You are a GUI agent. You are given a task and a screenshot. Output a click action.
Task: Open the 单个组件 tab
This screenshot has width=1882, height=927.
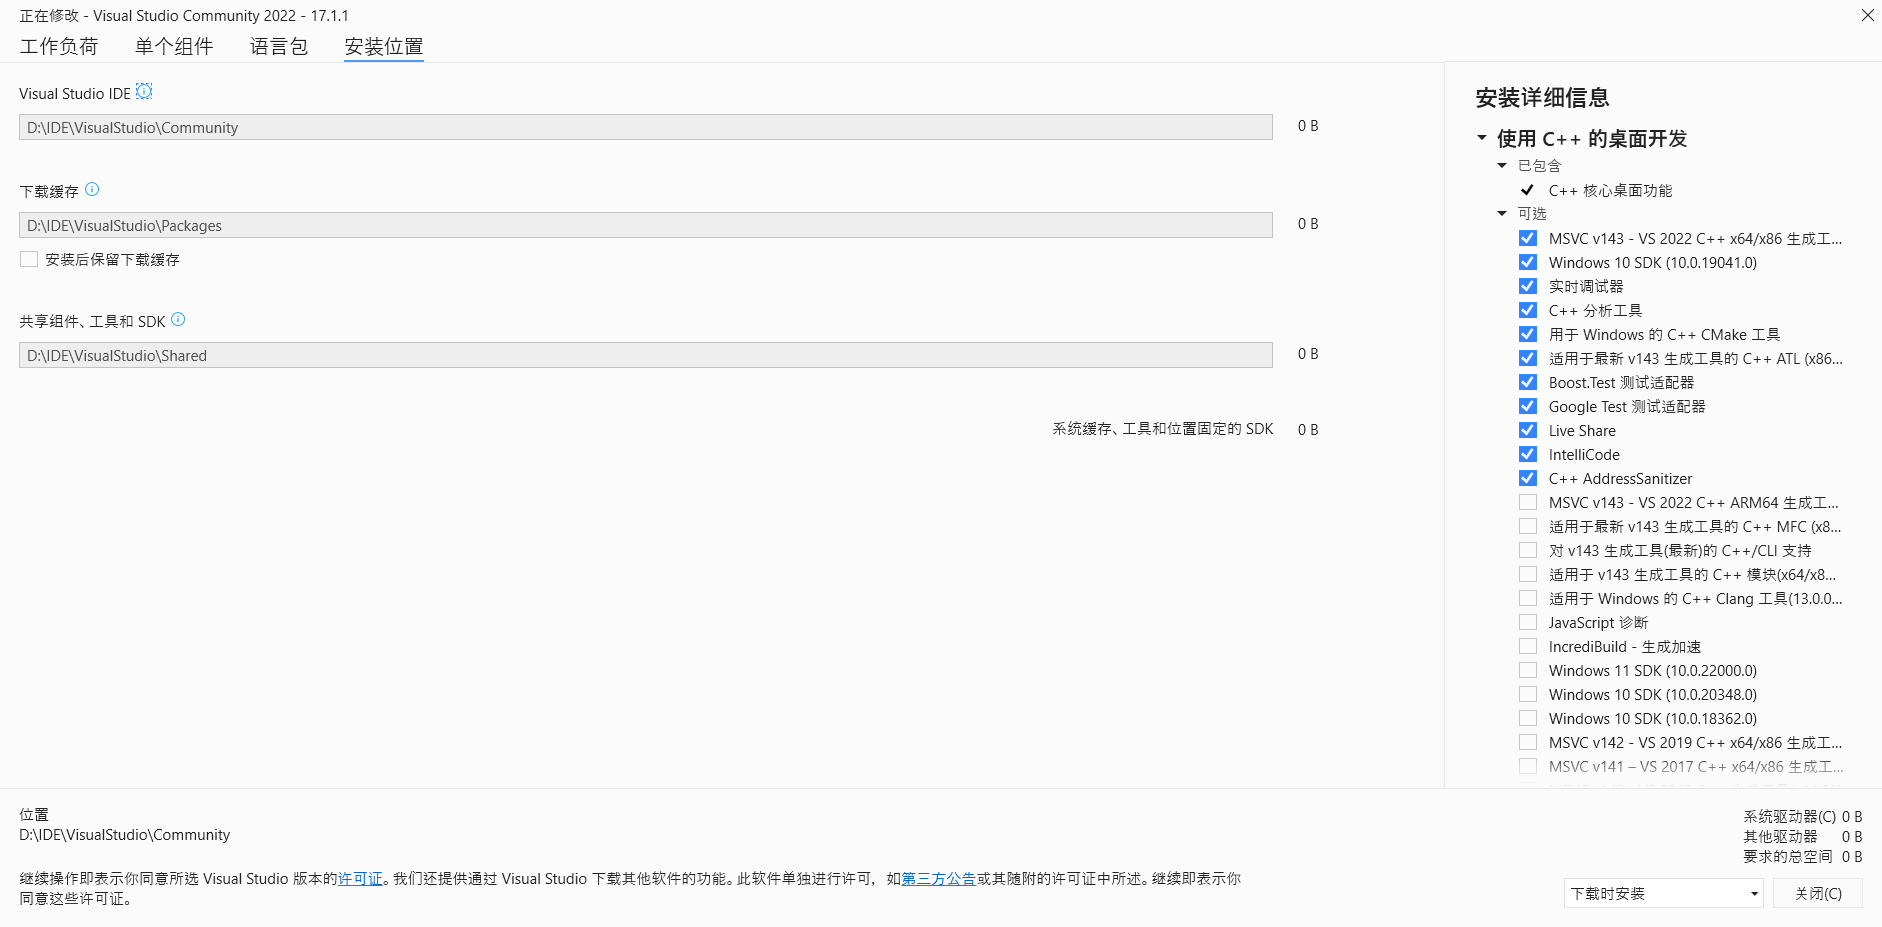point(174,46)
